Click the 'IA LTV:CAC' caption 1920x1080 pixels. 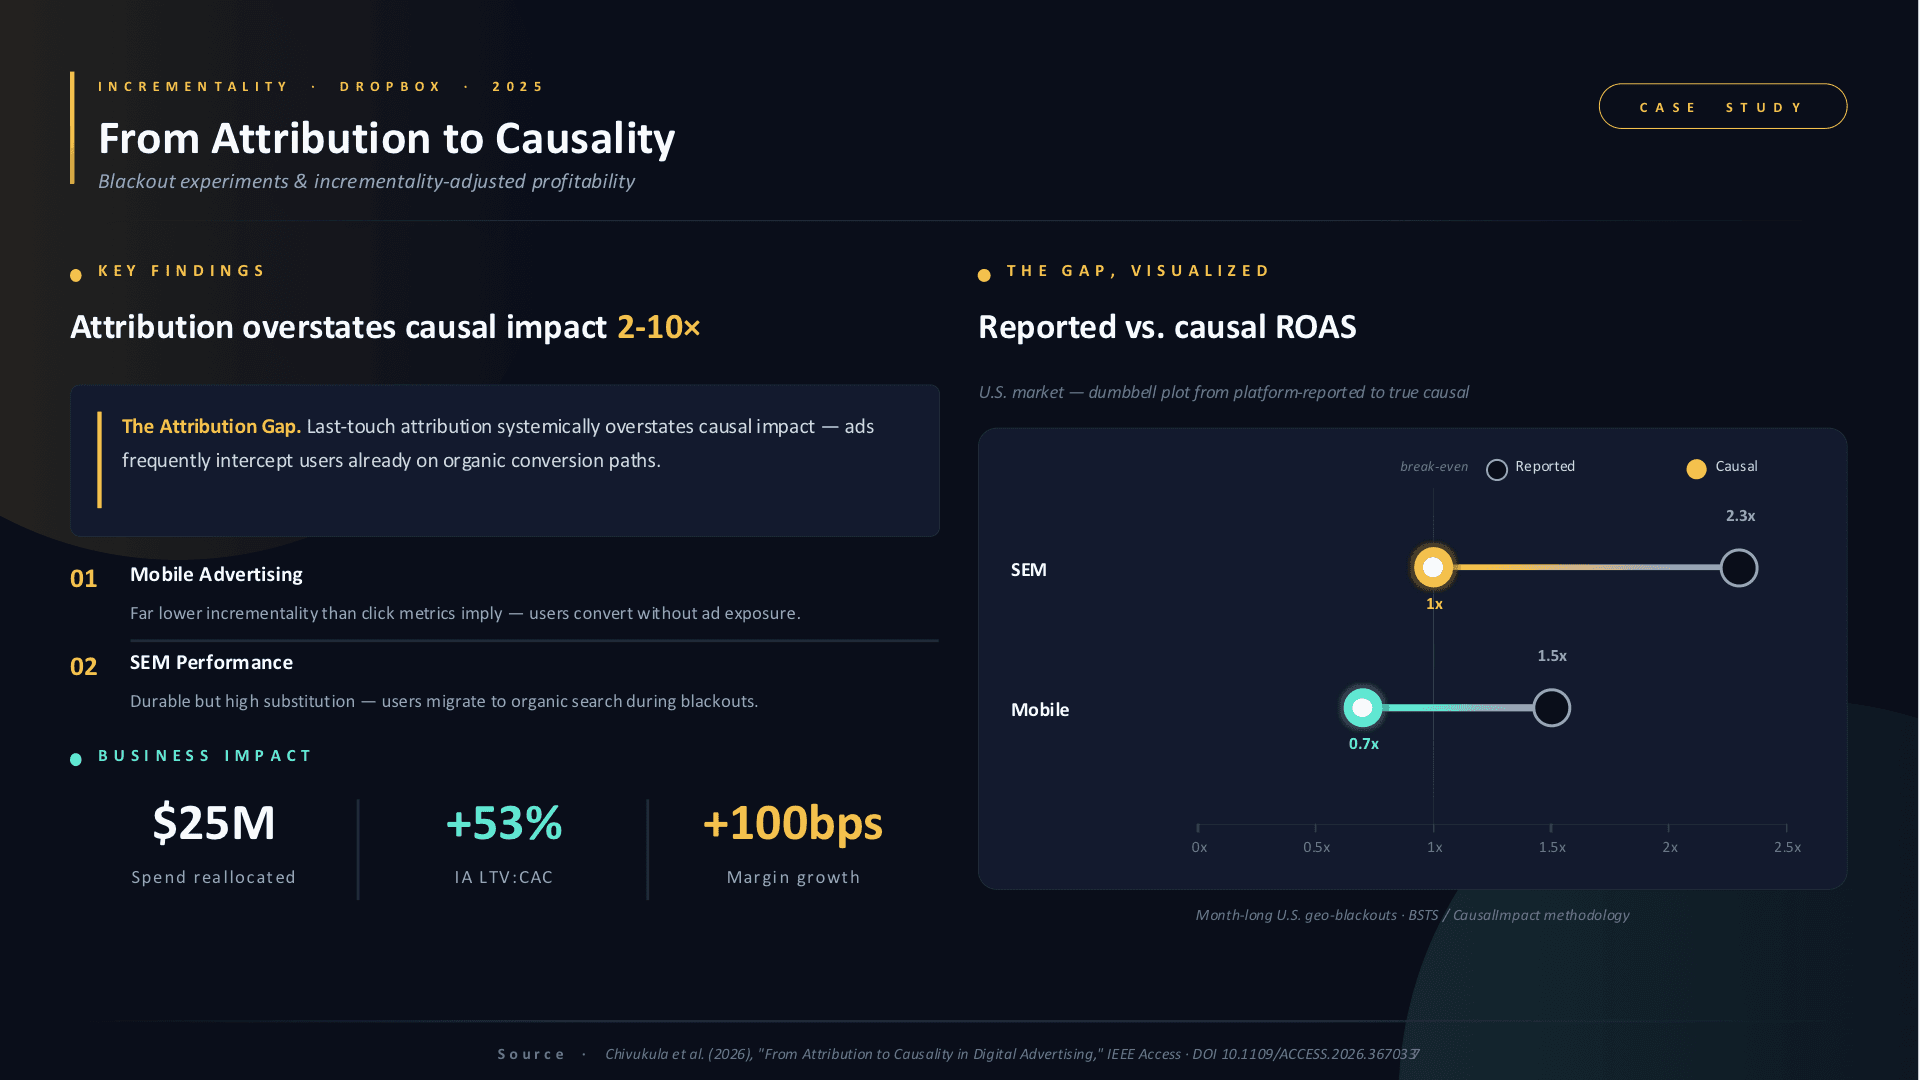[504, 877]
